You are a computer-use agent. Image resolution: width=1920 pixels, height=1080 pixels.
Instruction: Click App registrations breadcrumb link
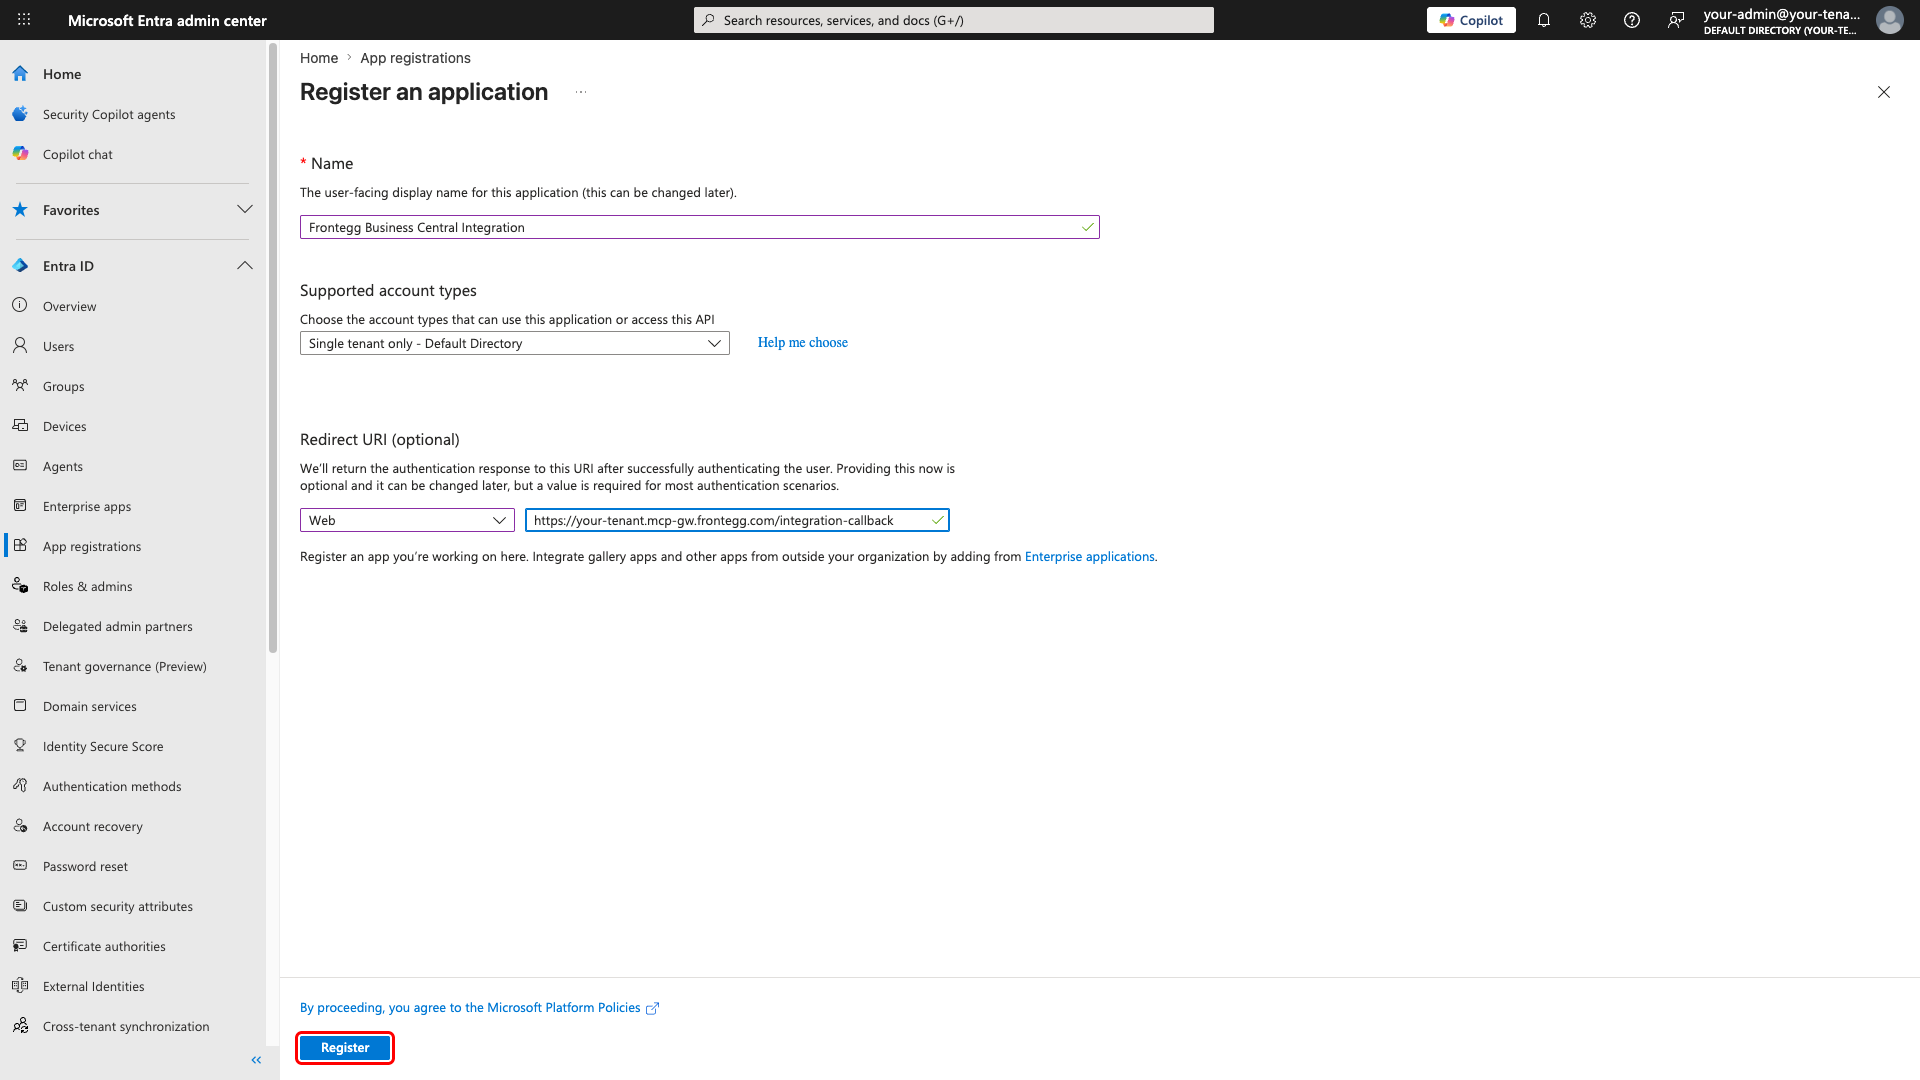415,58
